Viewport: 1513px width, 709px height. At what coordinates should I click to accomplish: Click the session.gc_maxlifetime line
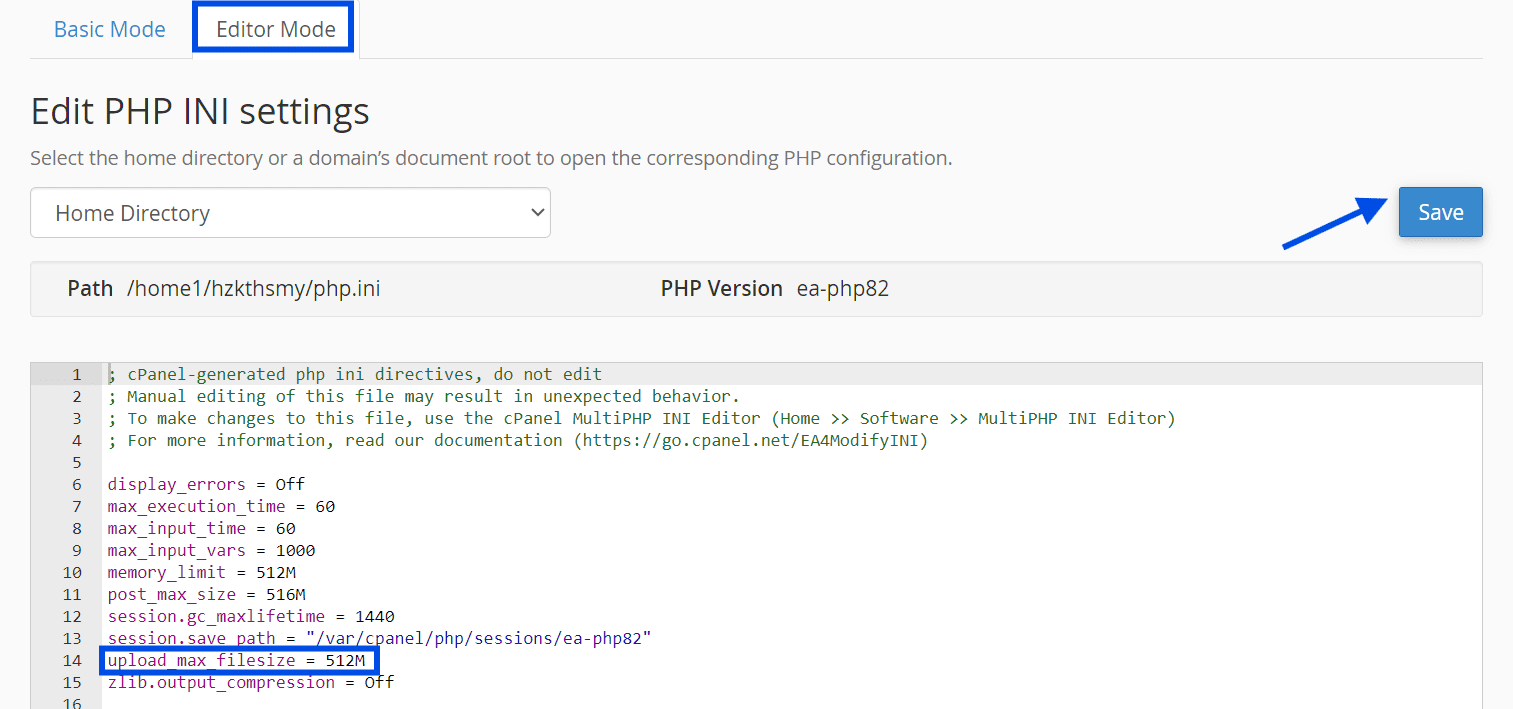coord(250,616)
